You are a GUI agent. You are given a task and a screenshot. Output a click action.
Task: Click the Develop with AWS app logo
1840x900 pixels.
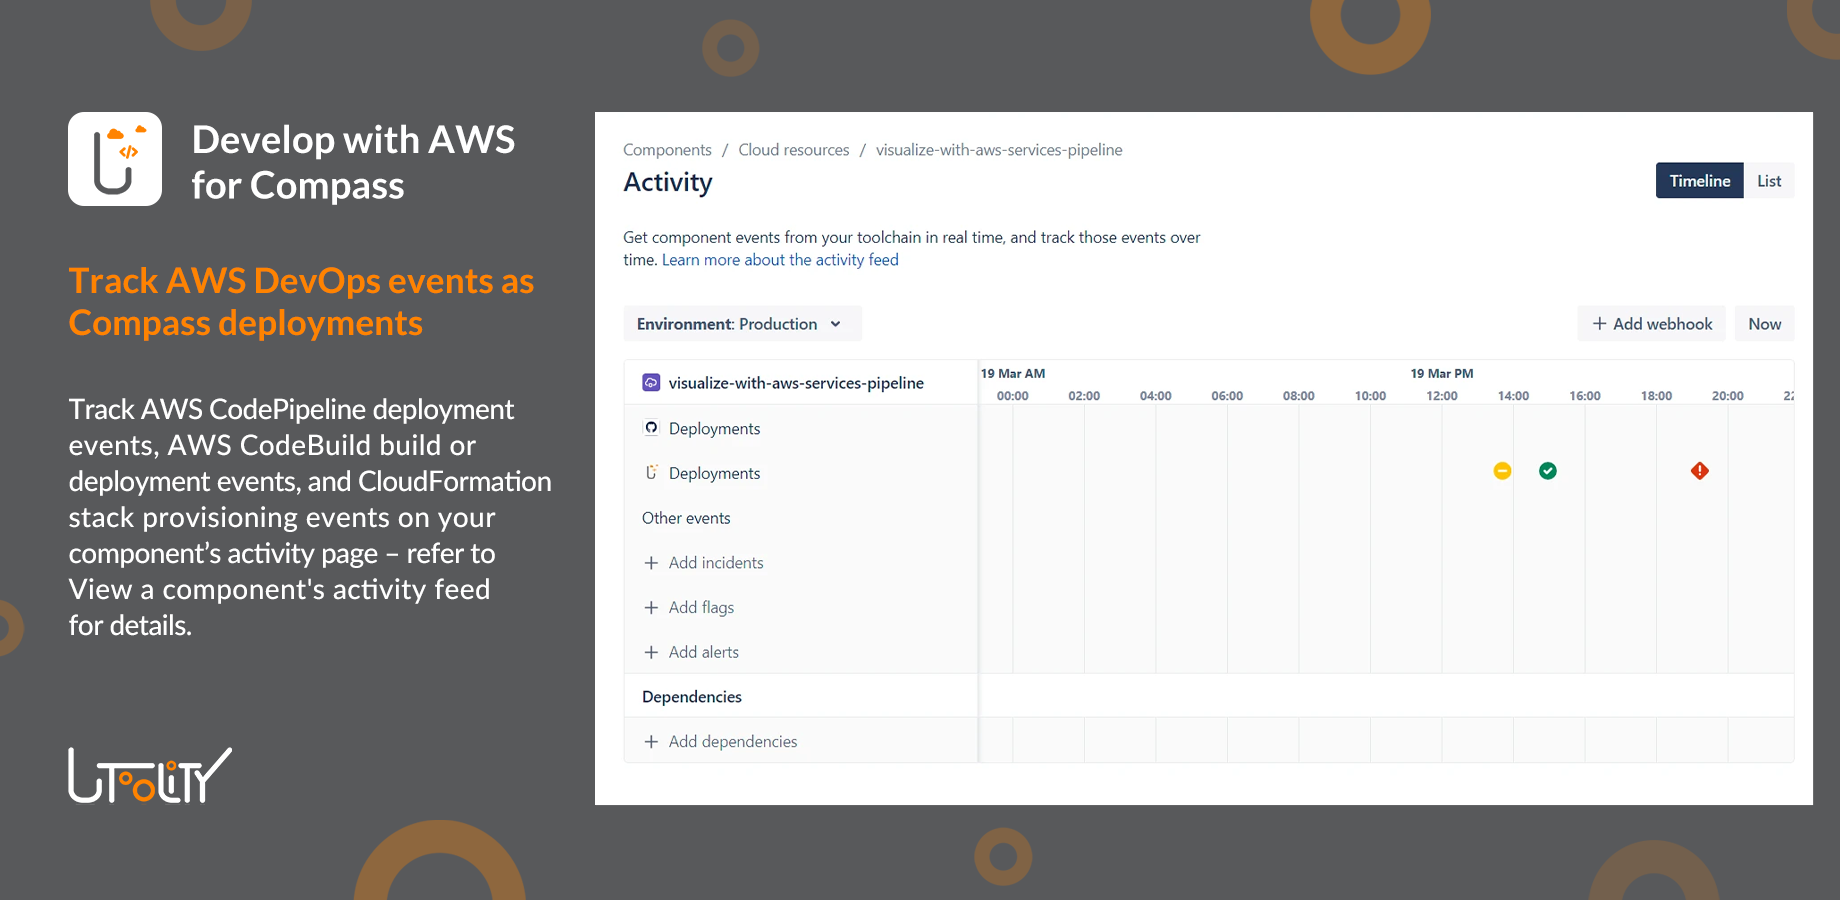tap(115, 159)
